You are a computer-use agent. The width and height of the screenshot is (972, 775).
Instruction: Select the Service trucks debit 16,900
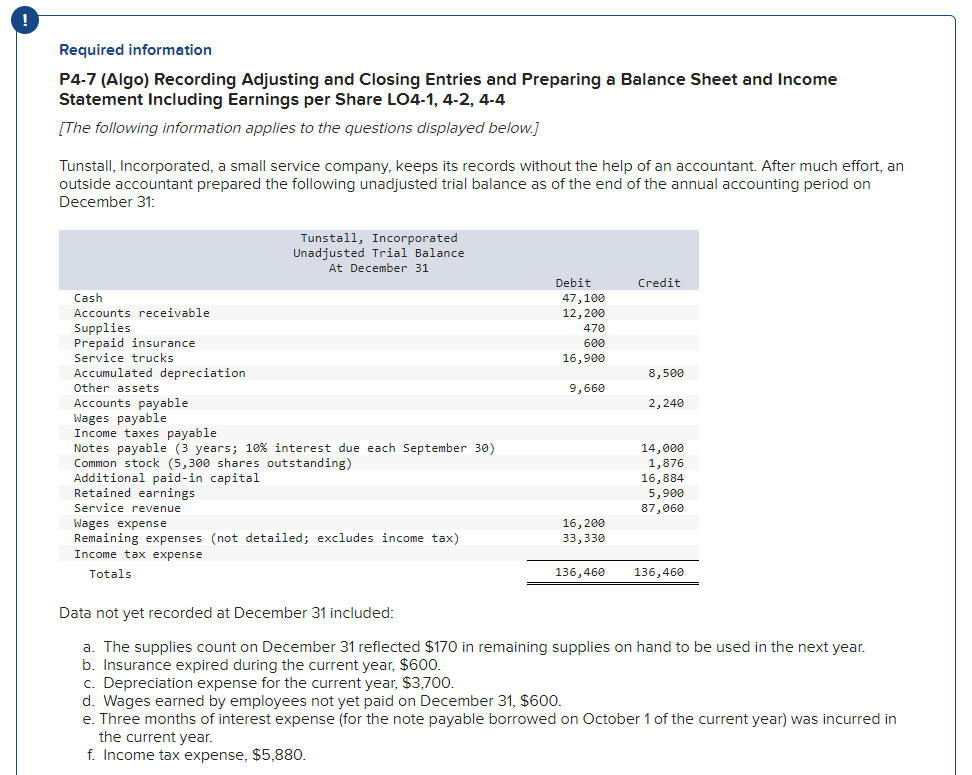(x=580, y=357)
